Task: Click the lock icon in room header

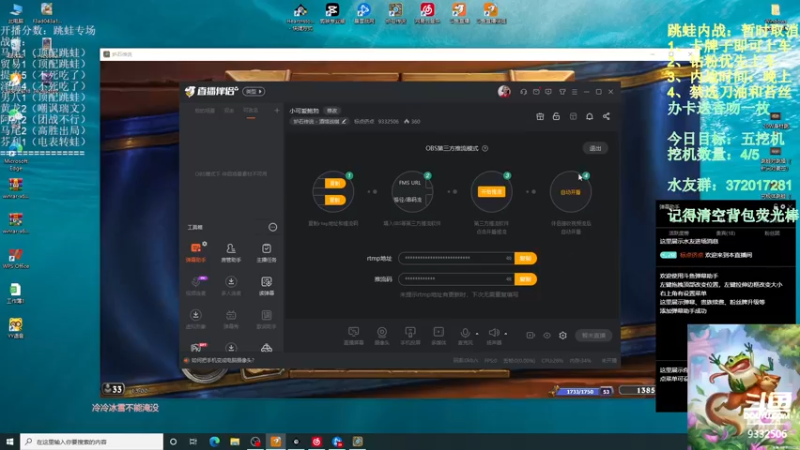Action: [556, 116]
